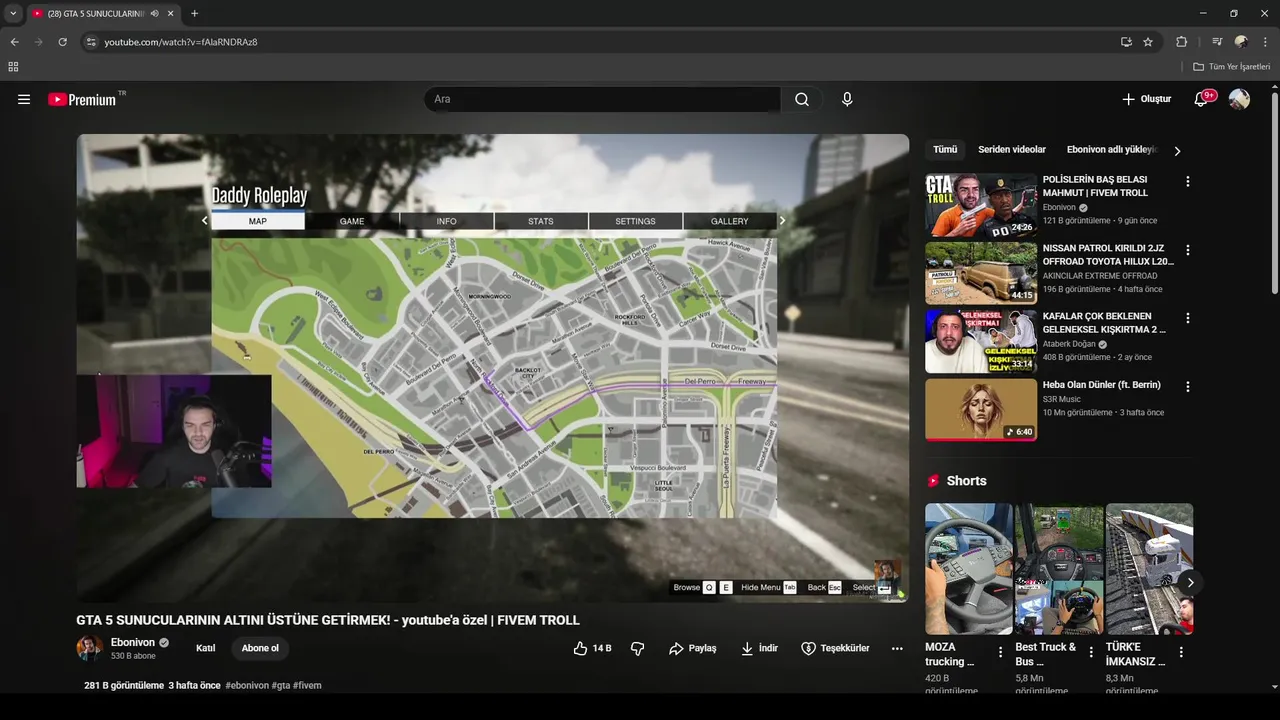This screenshot has width=1280, height=720.
Task: Focus the Ara search field
Action: [602, 99]
